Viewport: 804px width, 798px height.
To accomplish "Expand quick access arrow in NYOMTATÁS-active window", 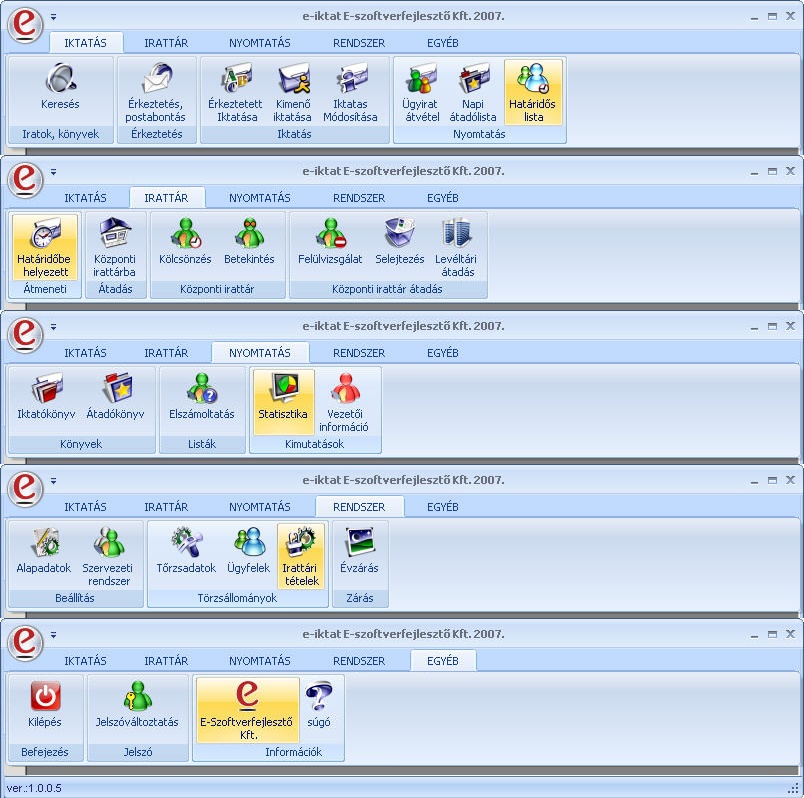I will tap(53, 327).
